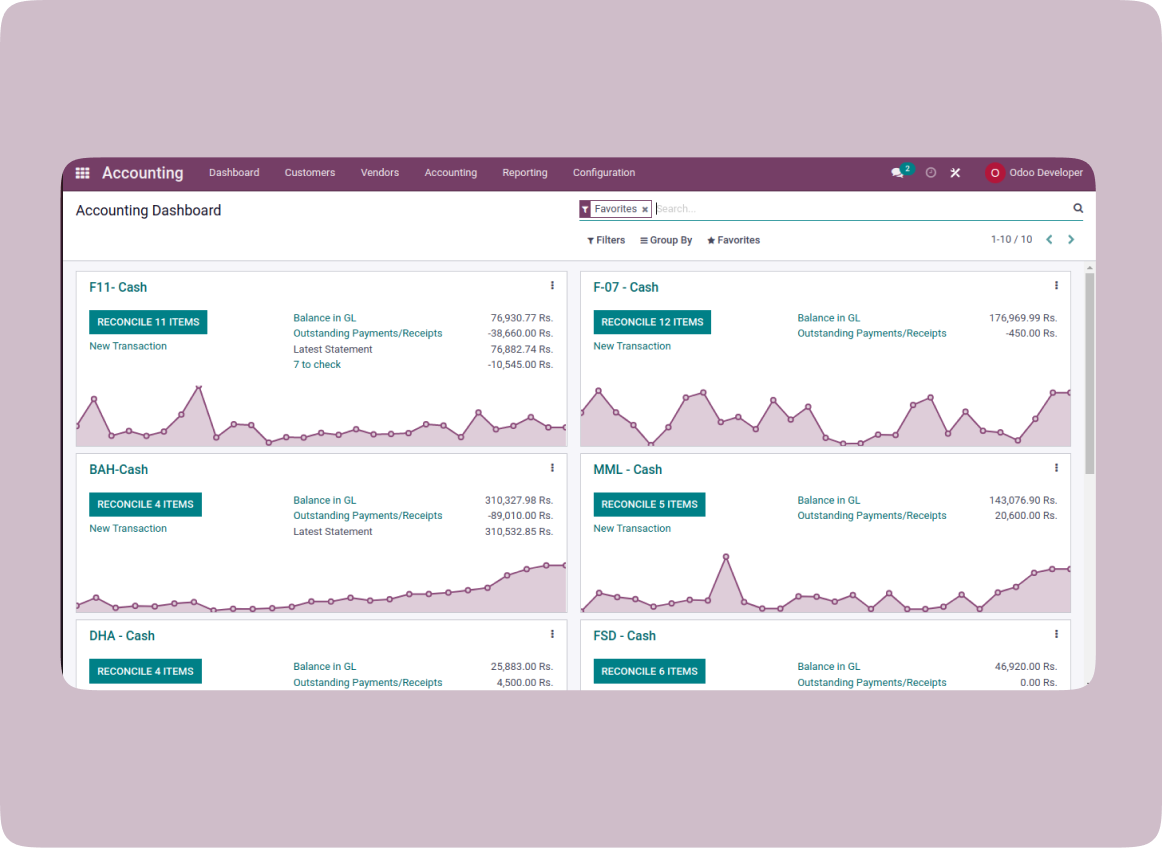The image size is (1162, 848).
Task: Open the conversations chat icon
Action: tap(897, 173)
